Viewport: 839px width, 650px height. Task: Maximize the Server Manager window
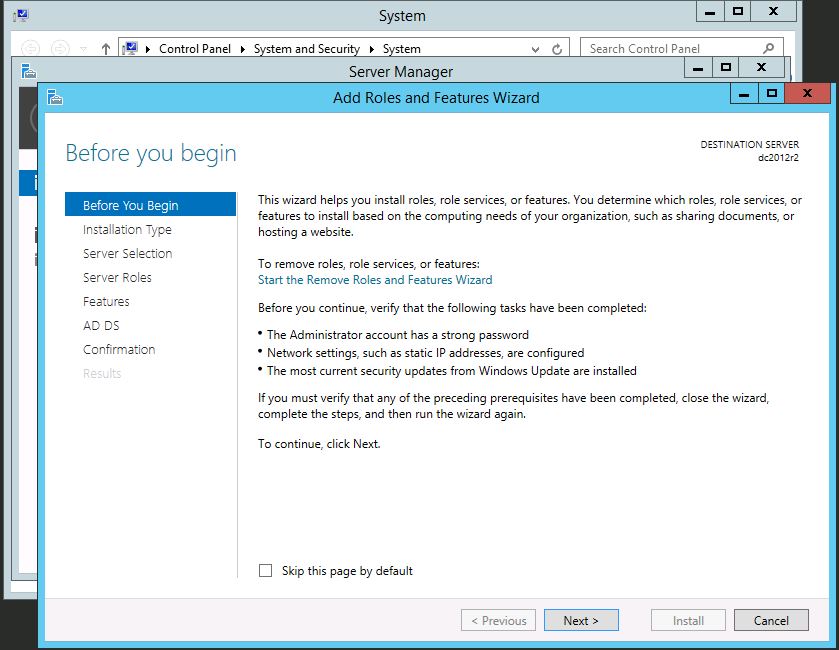point(726,68)
